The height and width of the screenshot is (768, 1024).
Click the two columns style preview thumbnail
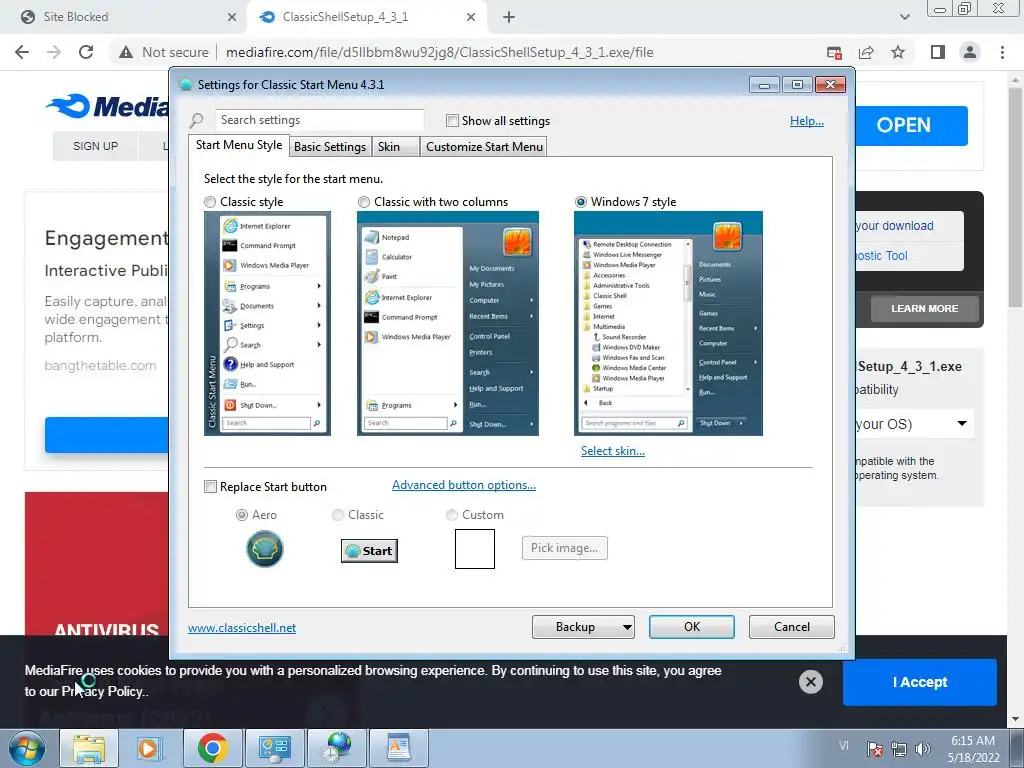point(447,323)
